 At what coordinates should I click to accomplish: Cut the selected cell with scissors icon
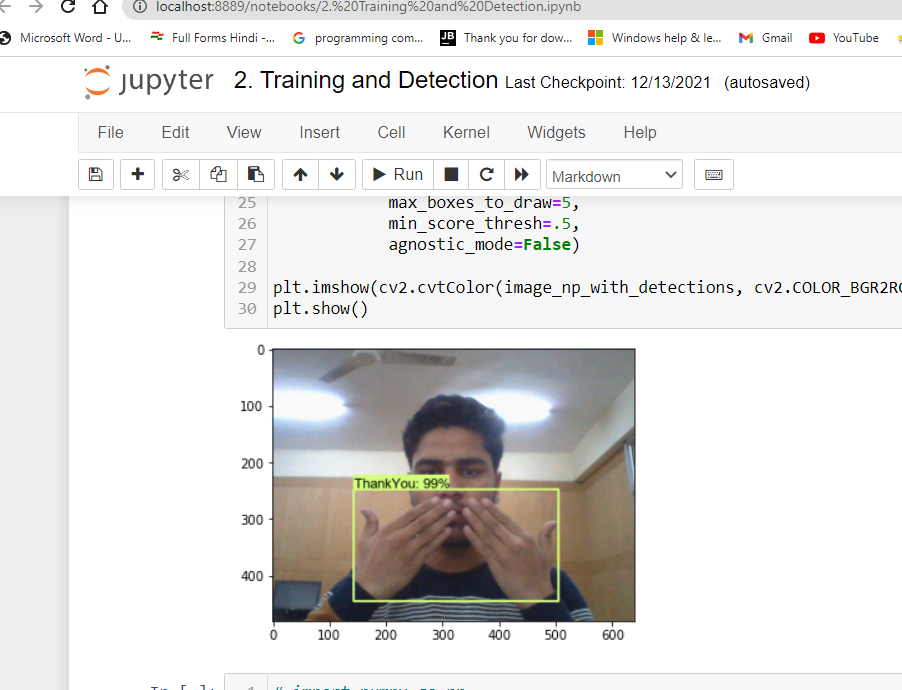point(180,174)
